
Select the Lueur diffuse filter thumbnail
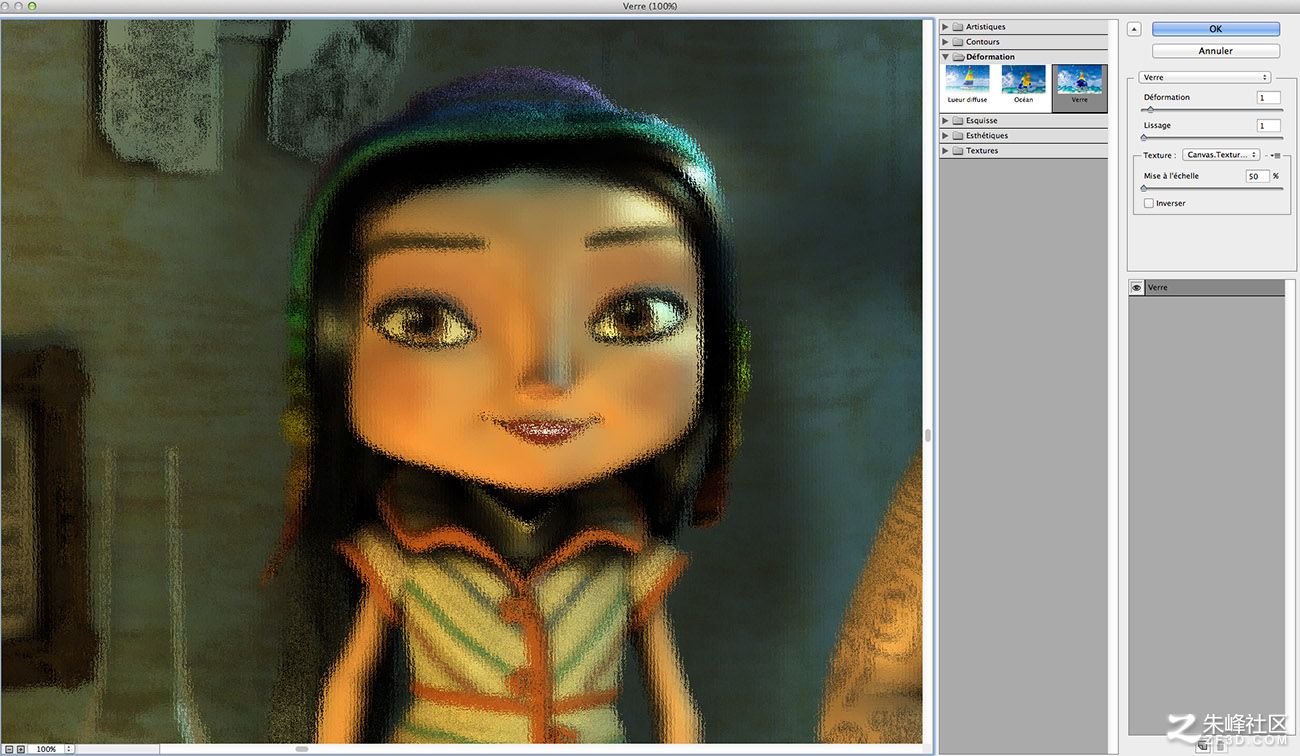click(x=967, y=85)
